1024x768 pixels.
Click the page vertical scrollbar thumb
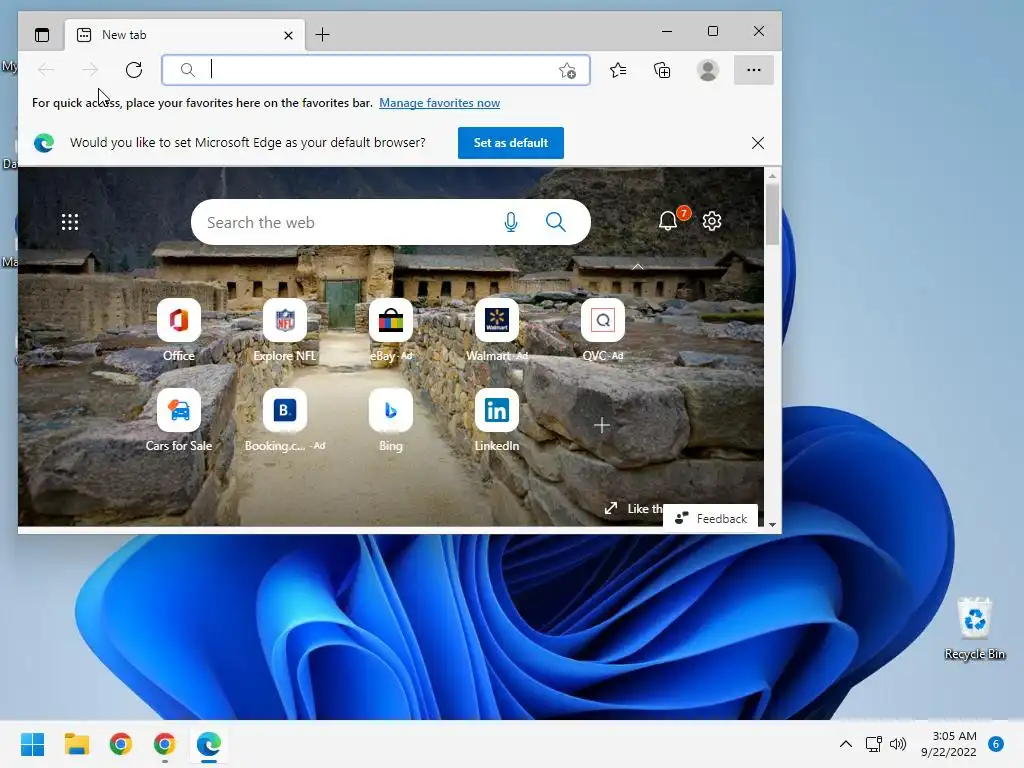click(x=773, y=214)
